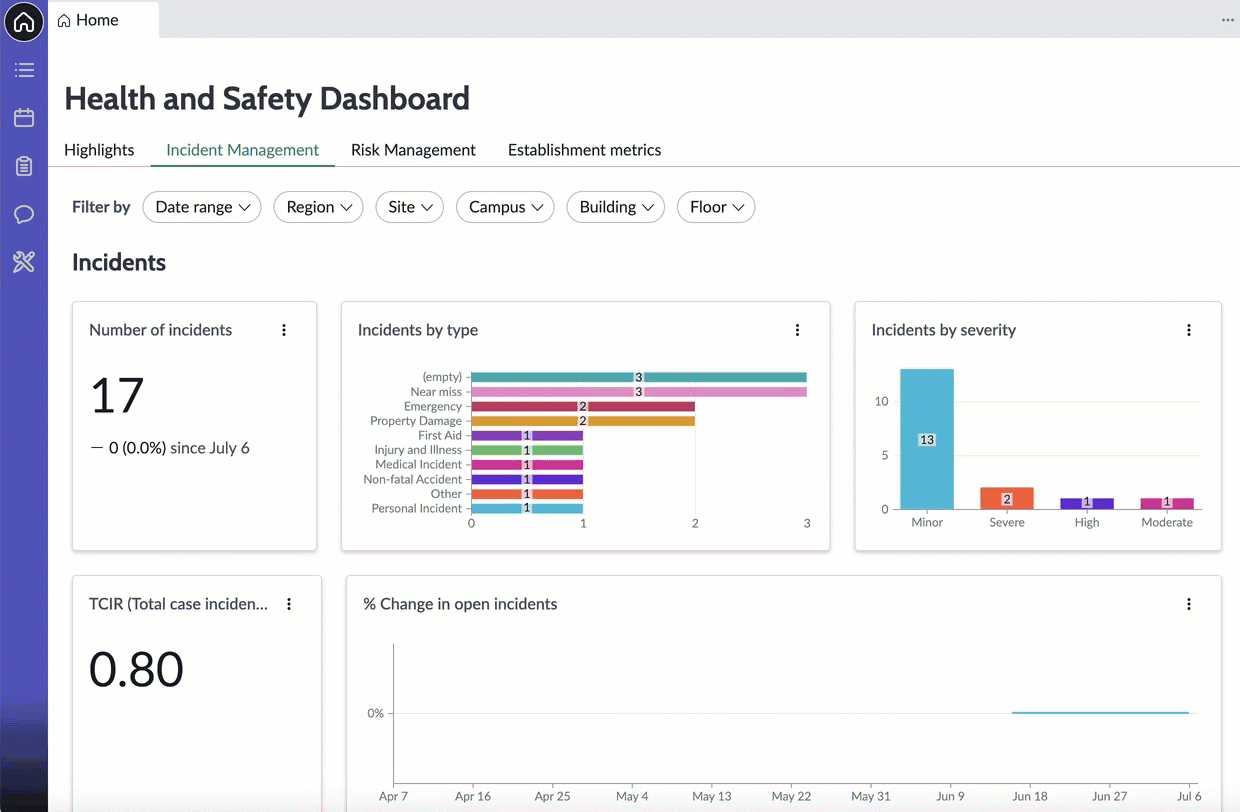Click the Personal Incident bar

(527, 508)
